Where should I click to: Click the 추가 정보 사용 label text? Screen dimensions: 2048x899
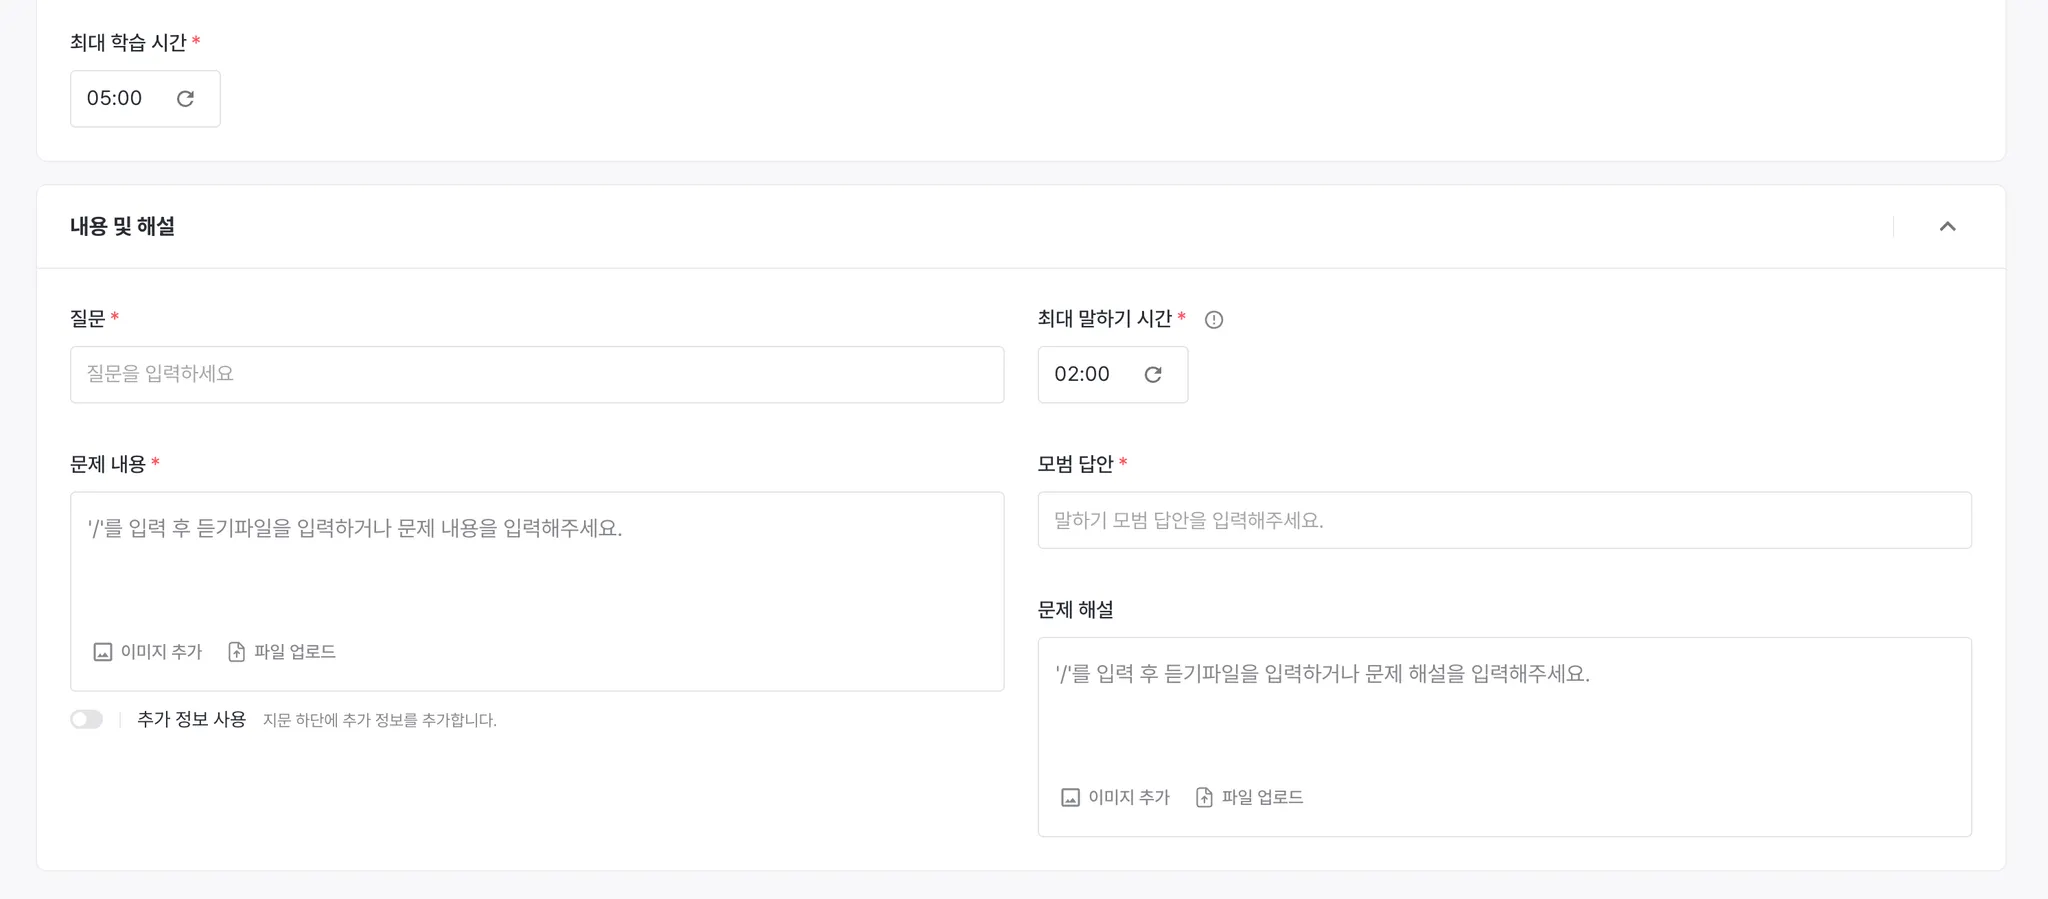coord(191,720)
